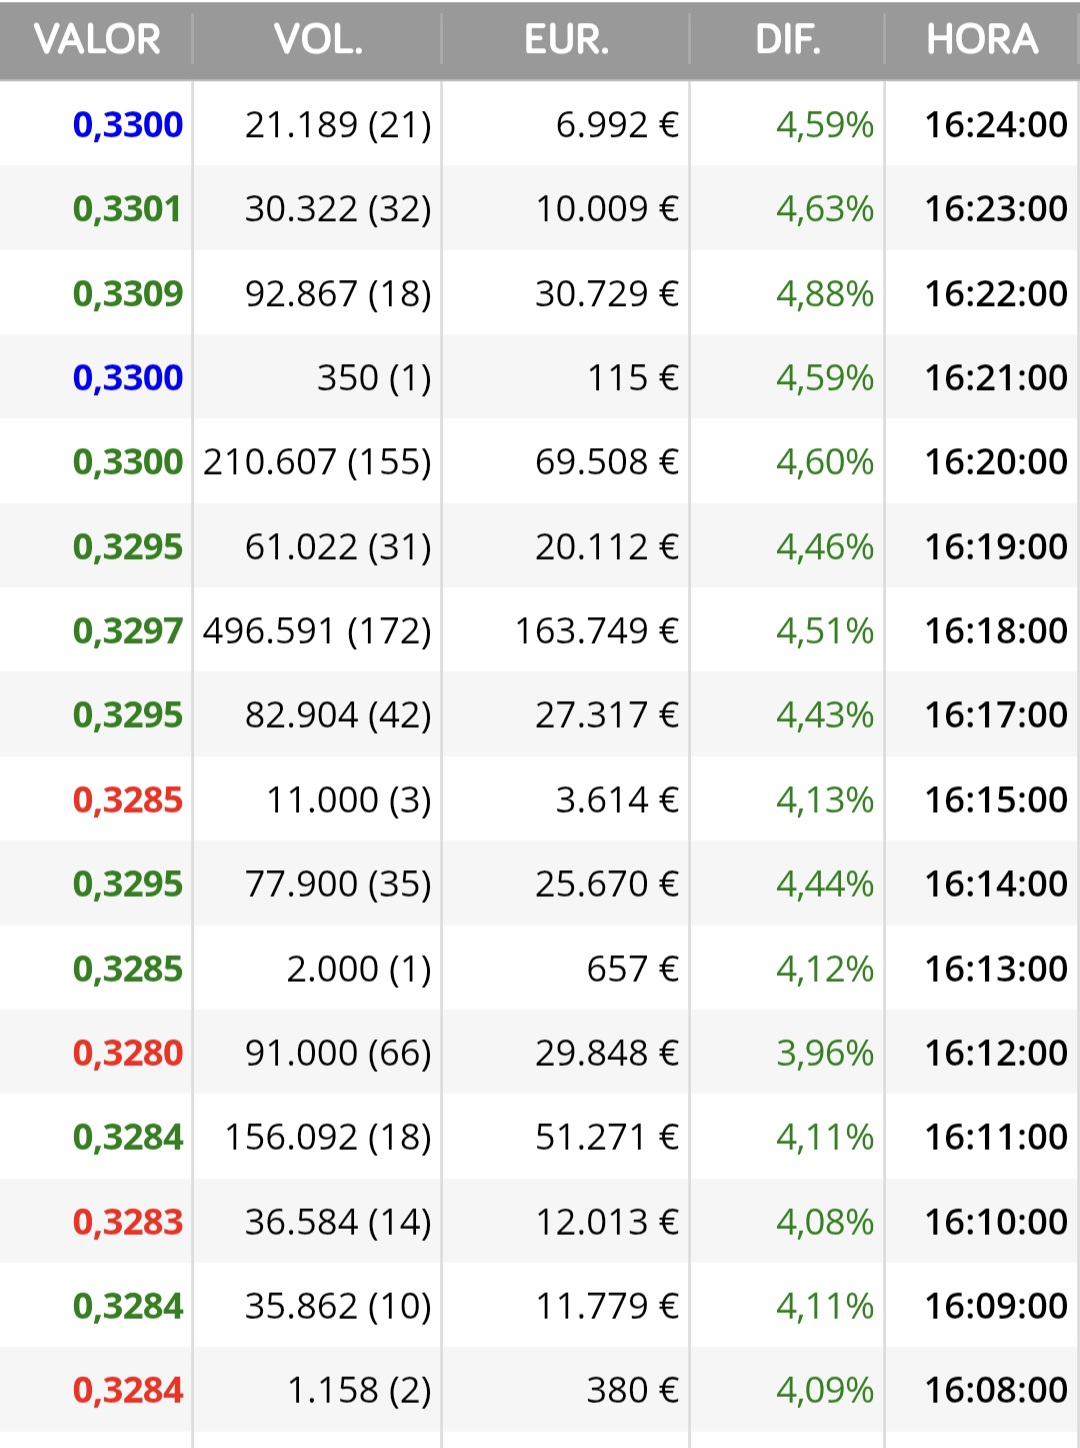
Task: Select the VOL. column header
Action: 318,40
